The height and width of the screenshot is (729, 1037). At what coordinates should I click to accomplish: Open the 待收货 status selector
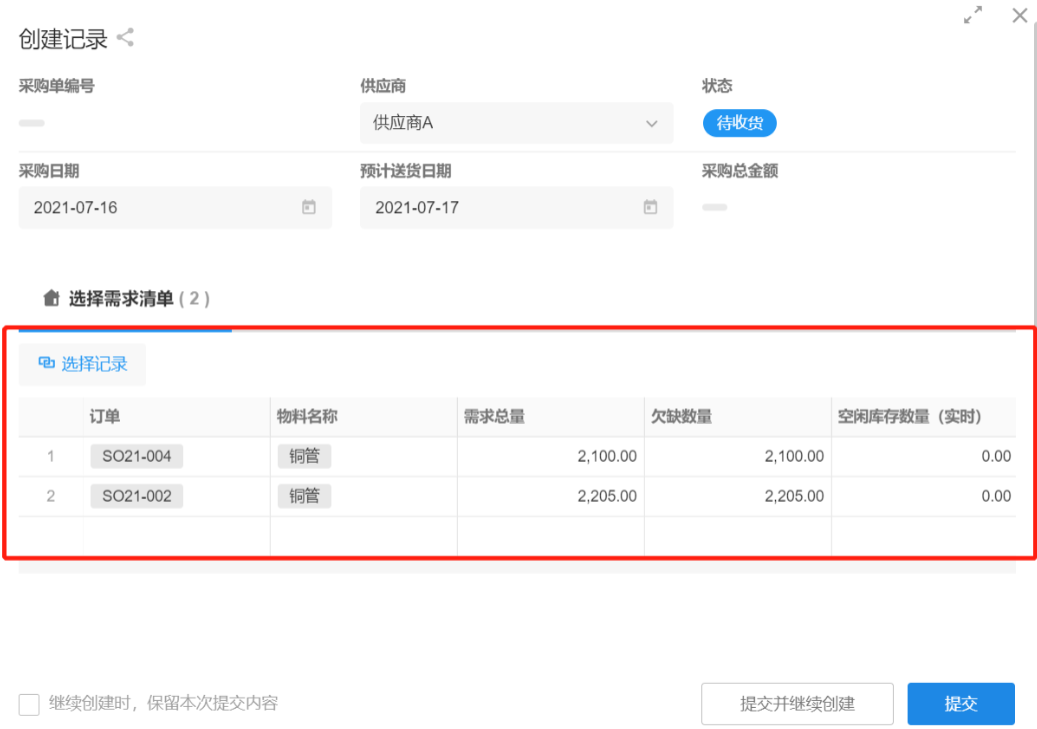point(739,123)
